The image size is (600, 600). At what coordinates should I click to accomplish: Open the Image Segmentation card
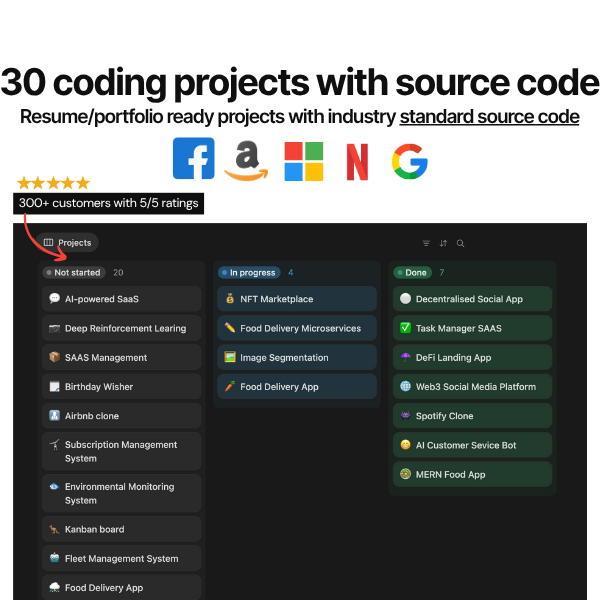click(x=297, y=357)
